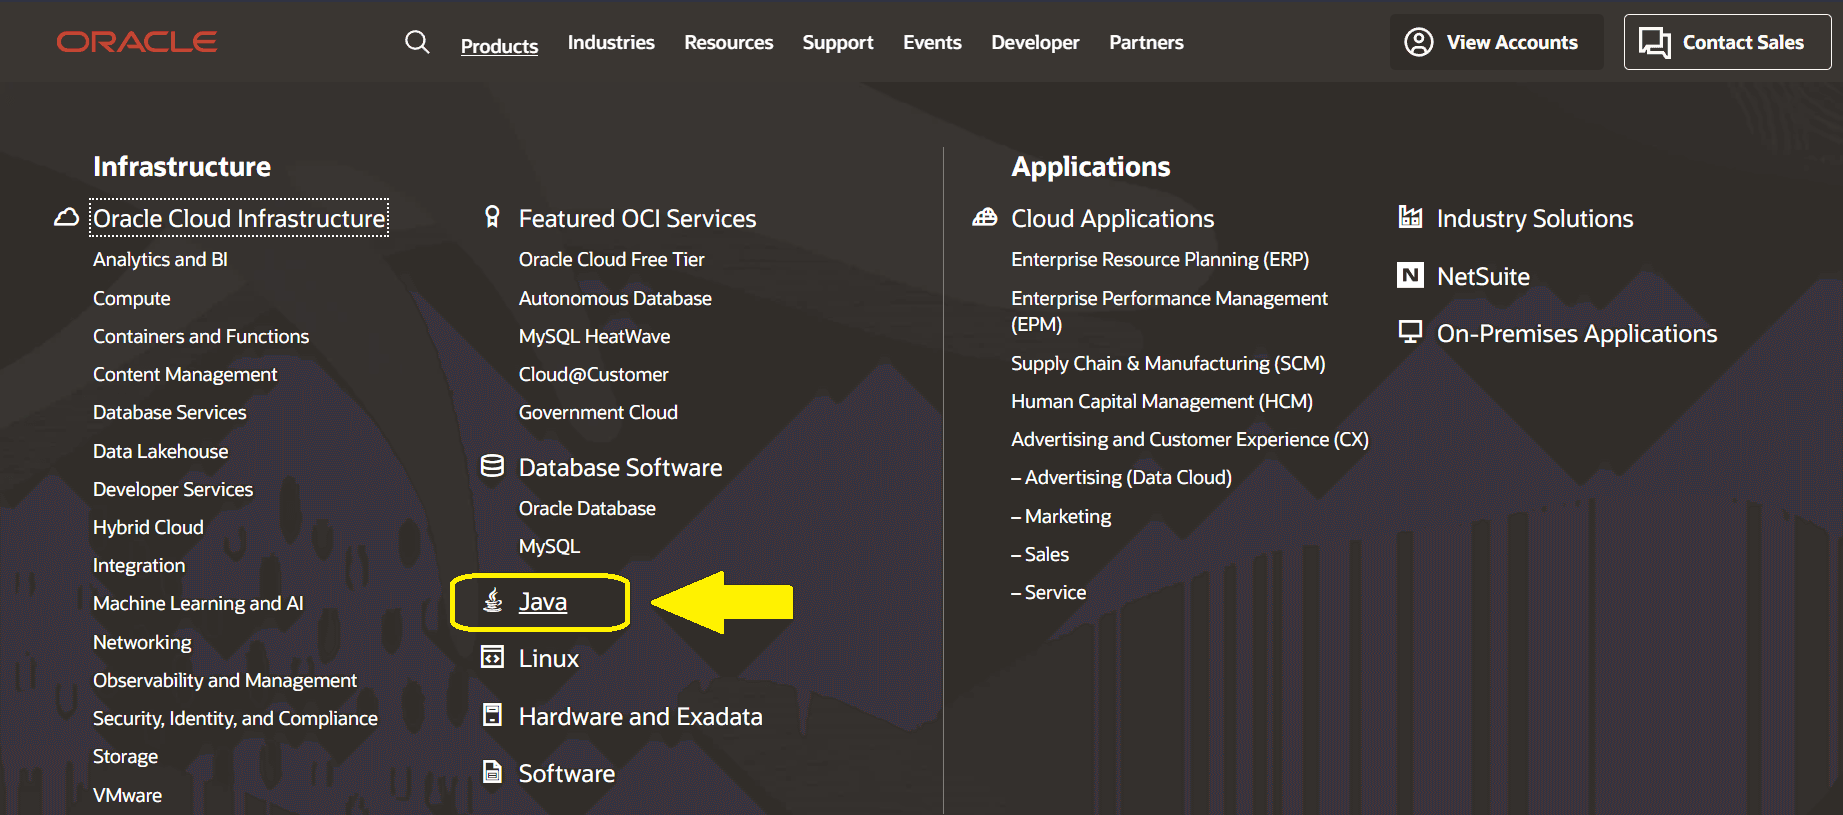Open Data Lakehouse

tap(160, 451)
